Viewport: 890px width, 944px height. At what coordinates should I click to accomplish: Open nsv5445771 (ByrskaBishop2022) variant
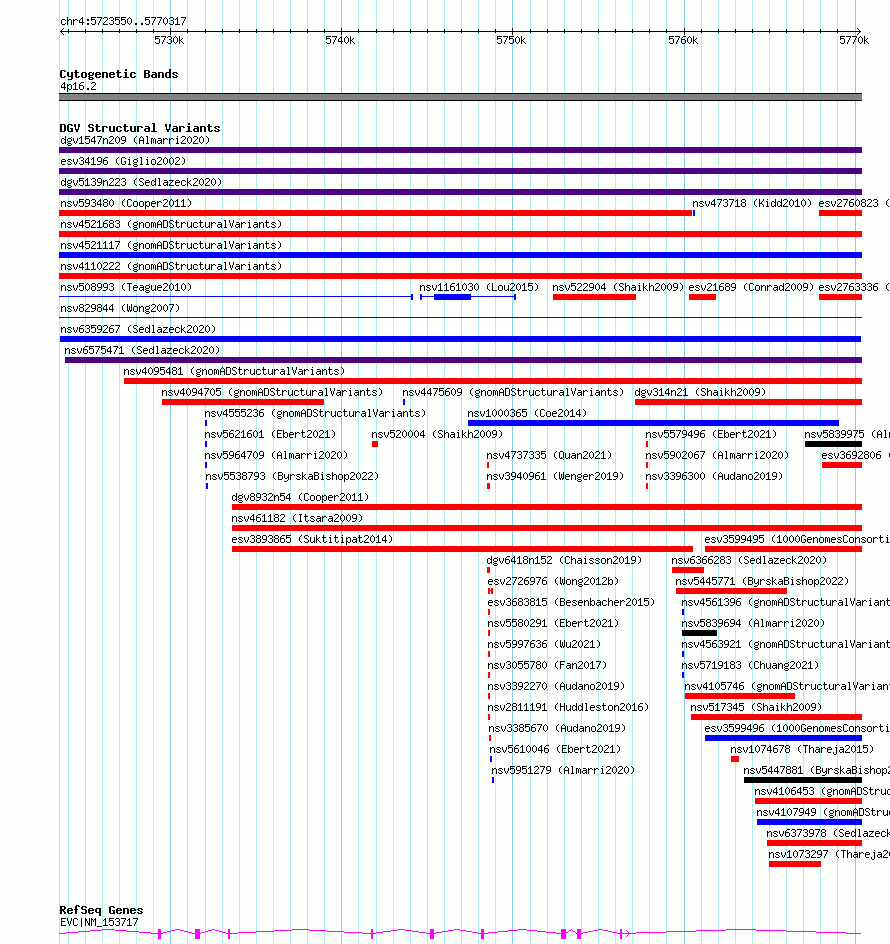762,582
